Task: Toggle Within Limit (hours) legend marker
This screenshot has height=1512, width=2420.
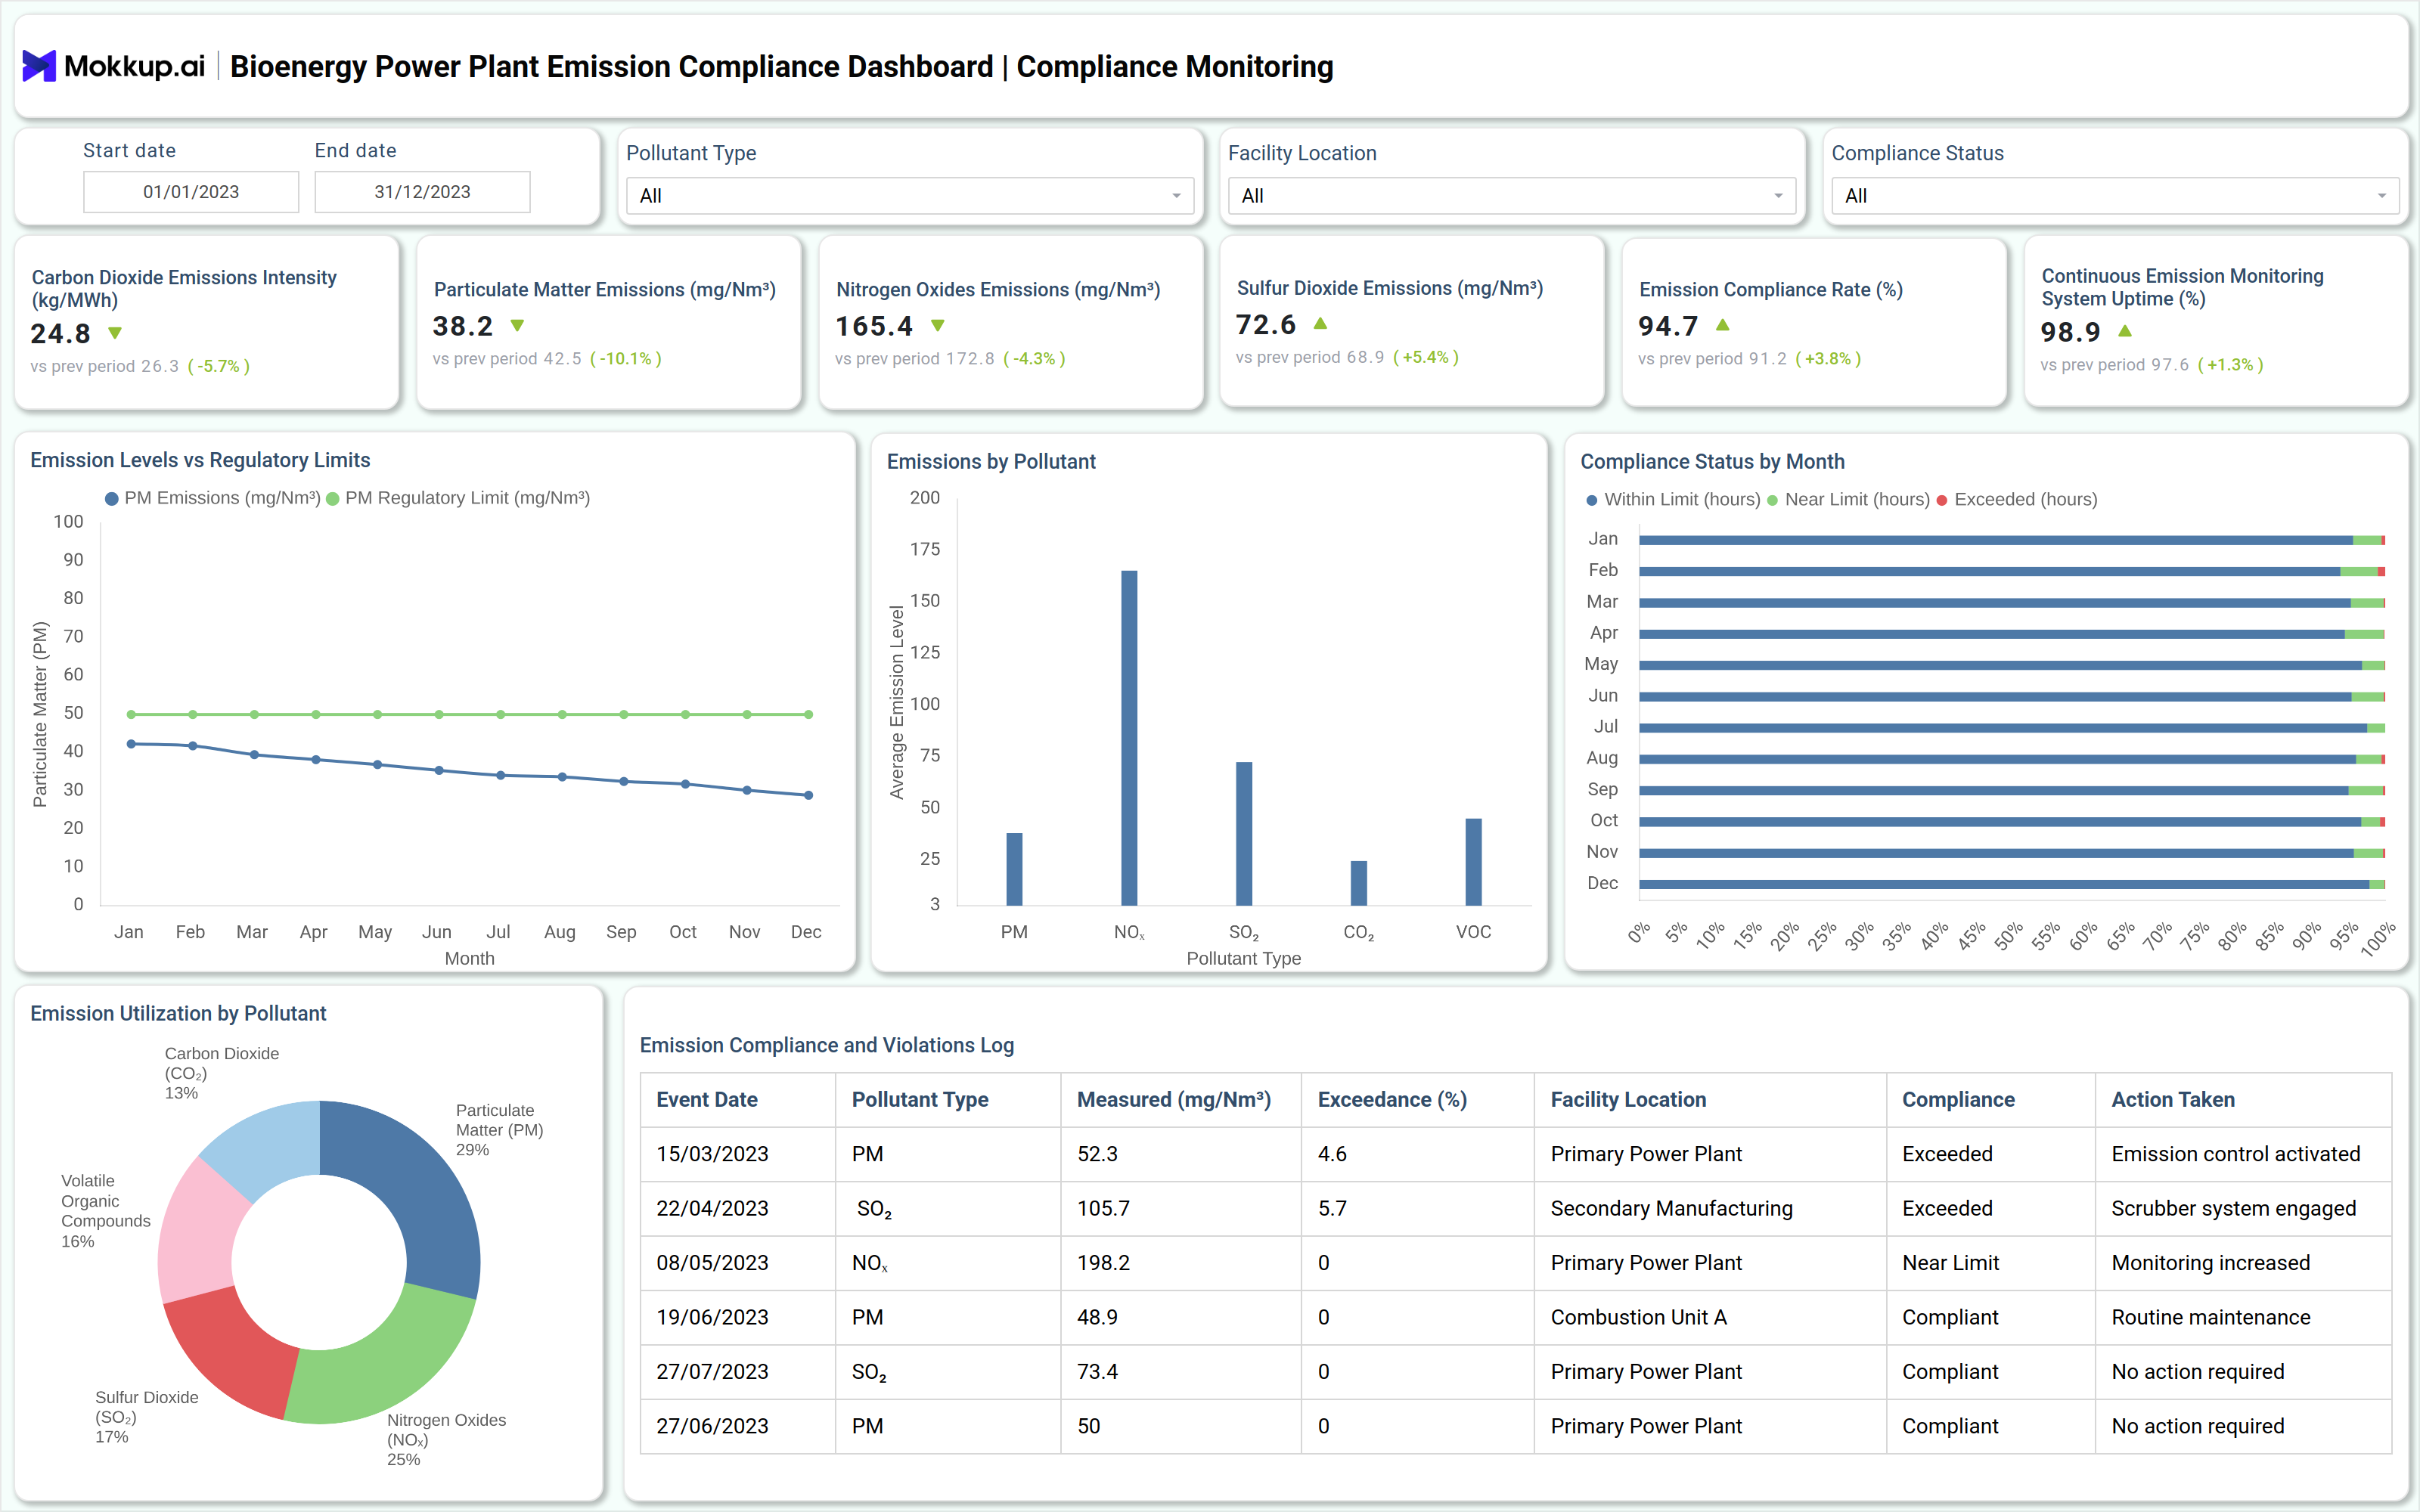Action: tap(1592, 500)
